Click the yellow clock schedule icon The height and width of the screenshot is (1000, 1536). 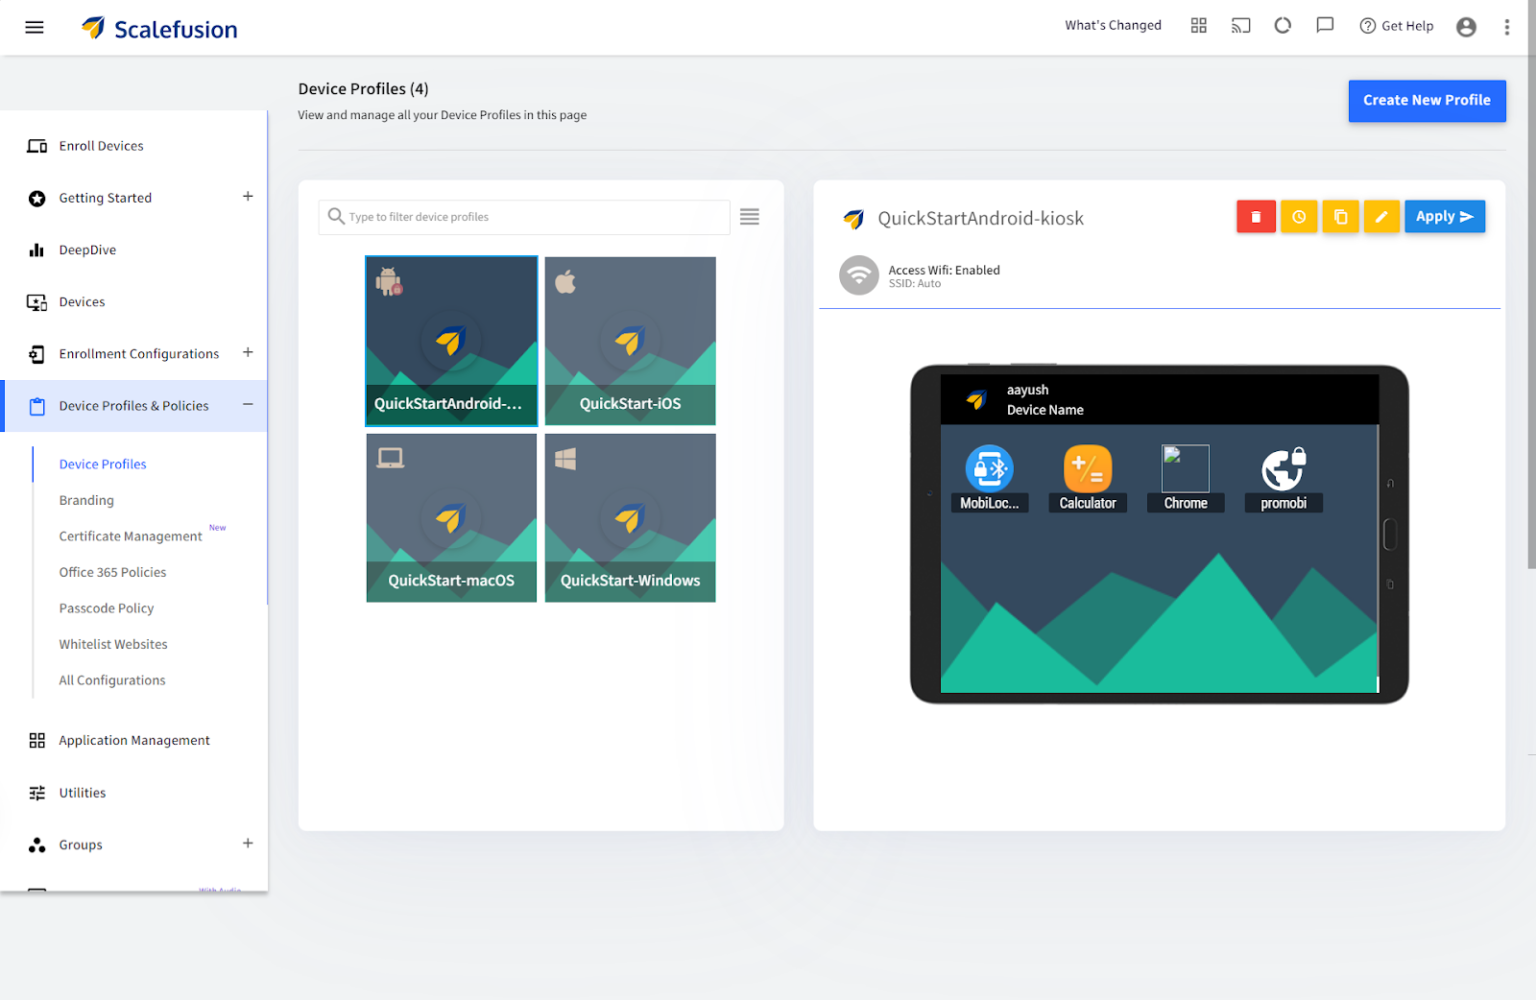click(x=1298, y=217)
